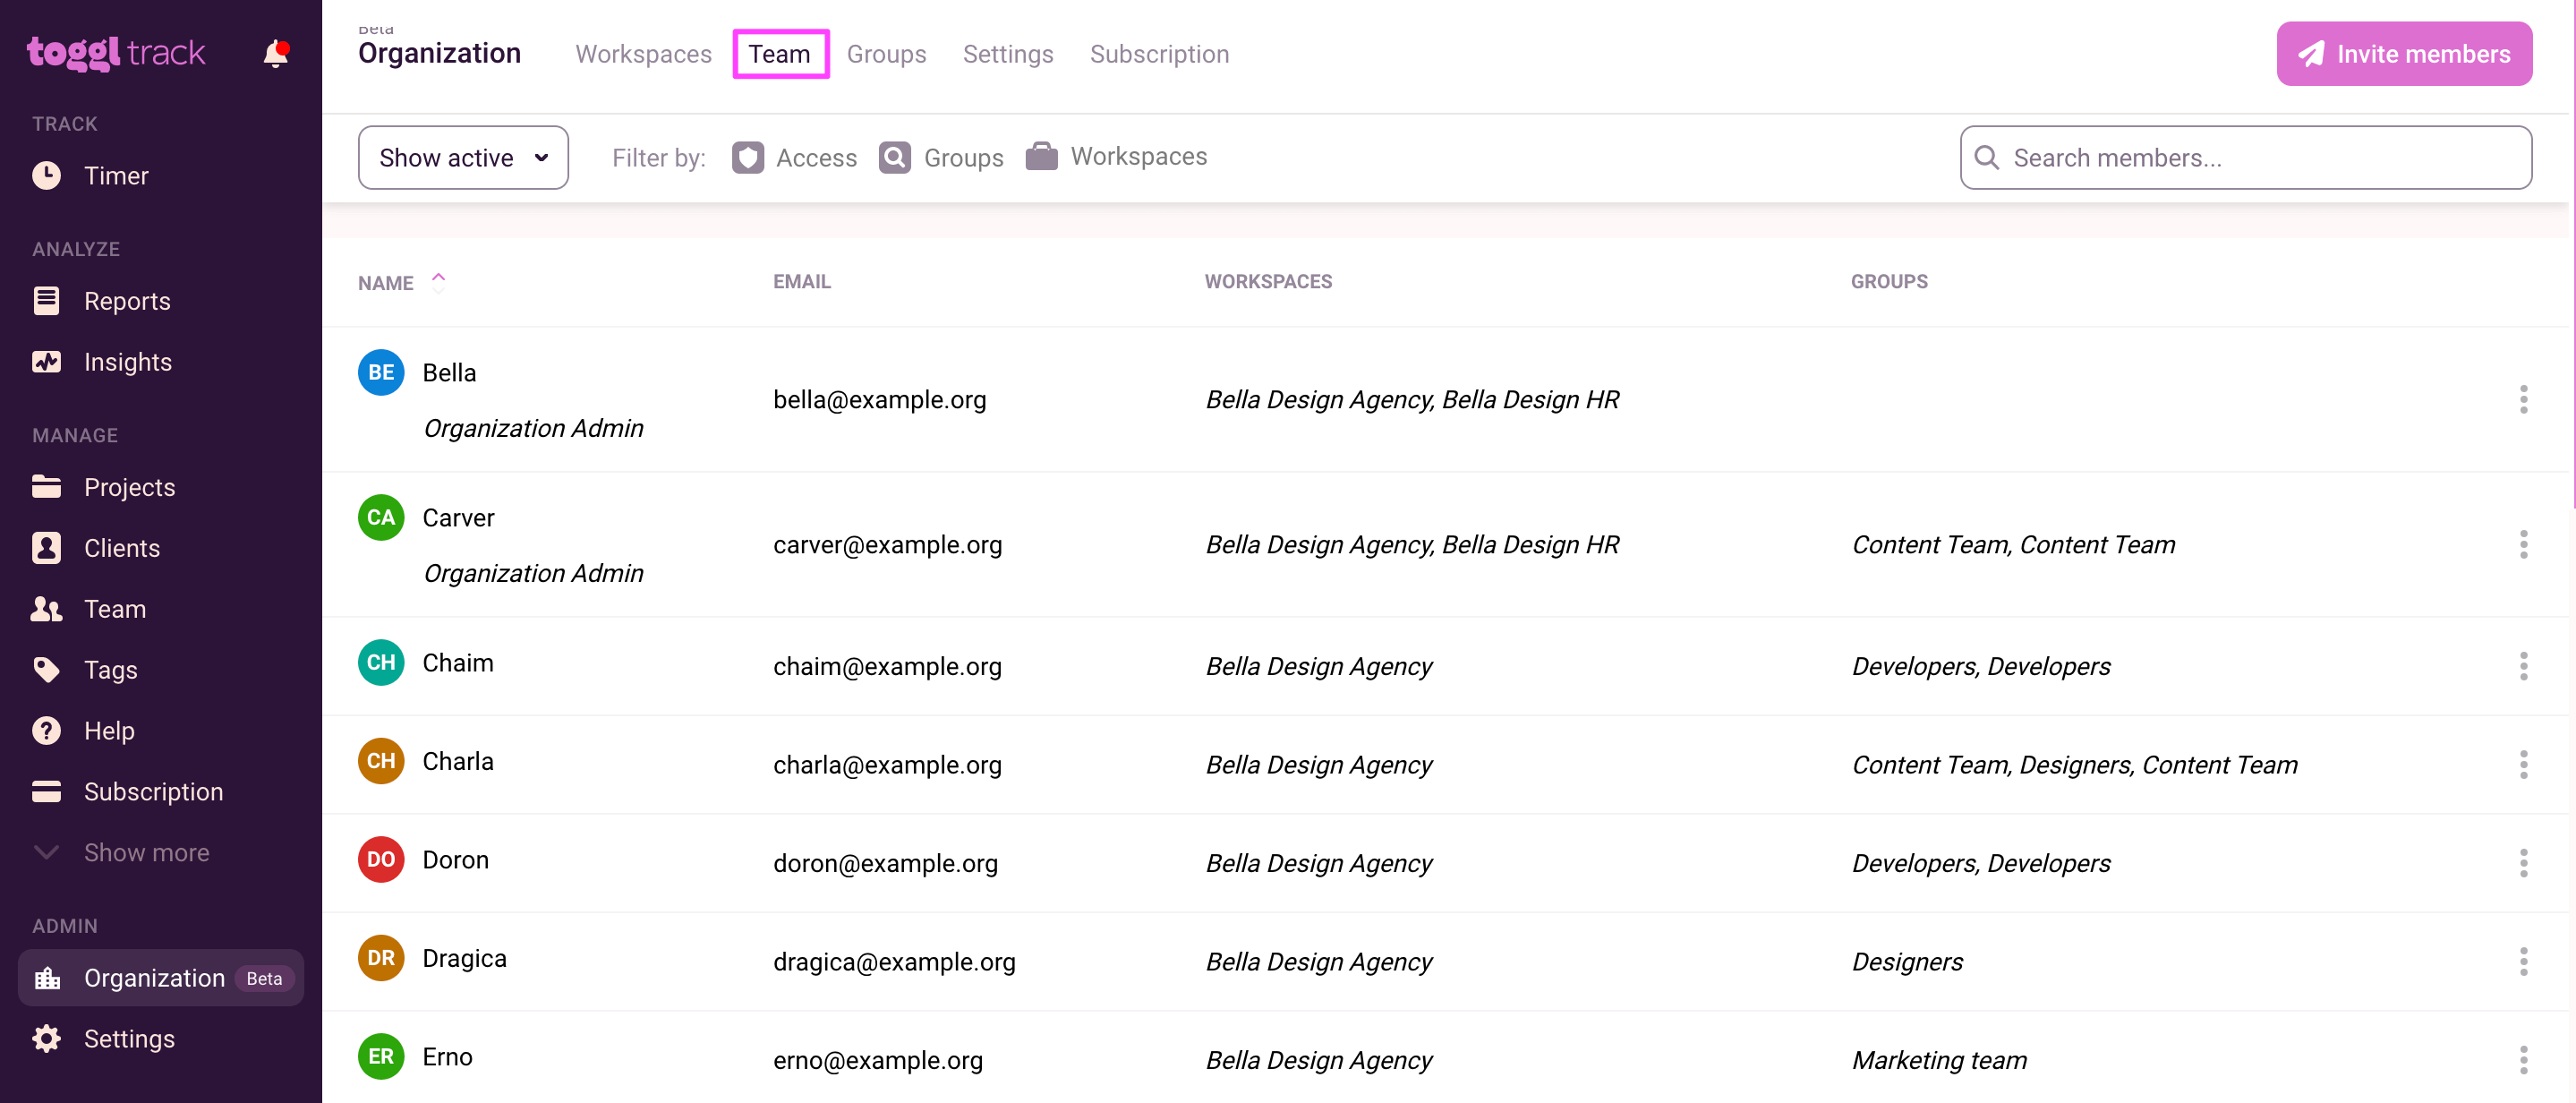2576x1103 pixels.
Task: Open Tags from the sidebar
Action: tap(110, 670)
